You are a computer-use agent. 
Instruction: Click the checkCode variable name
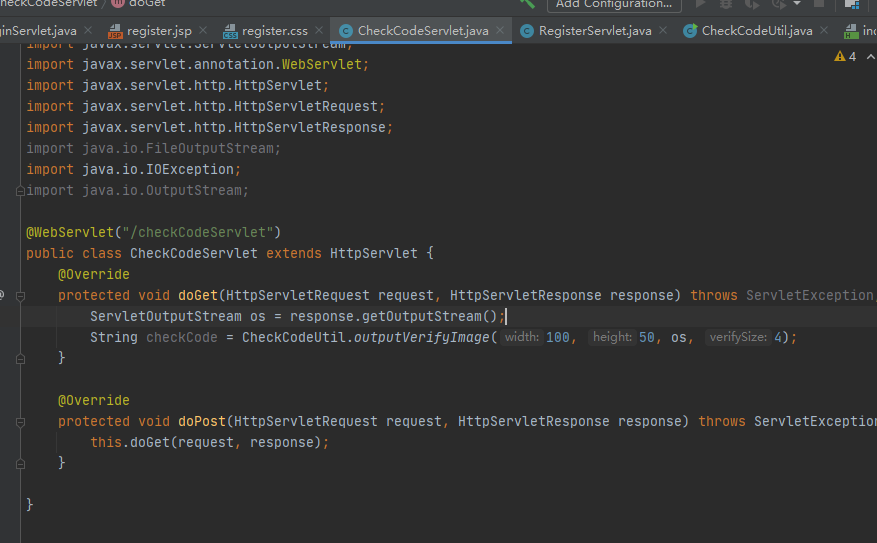(182, 337)
